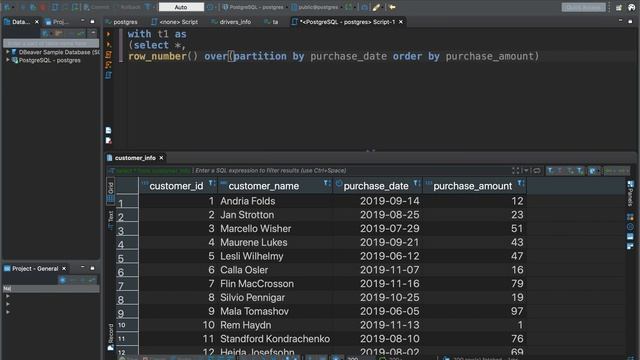Image resolution: width=640 pixels, height=360 pixels.
Task: Open the customer_name column sort/filter icon
Action: click(x=327, y=184)
